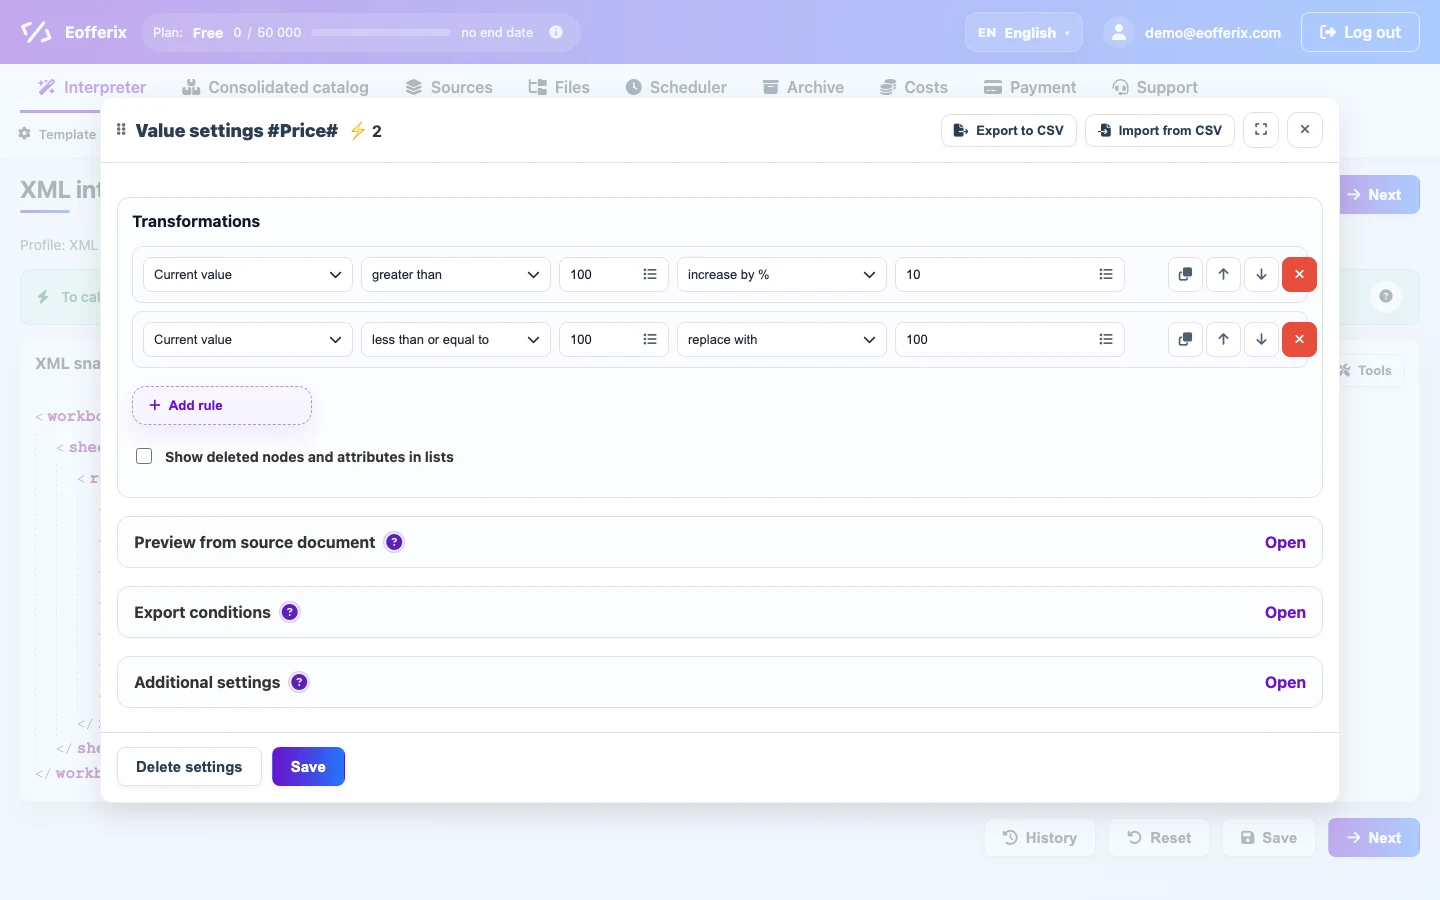The image size is (1440, 900).
Task: Duplicate the 'greater than' rule
Action: click(x=1185, y=274)
